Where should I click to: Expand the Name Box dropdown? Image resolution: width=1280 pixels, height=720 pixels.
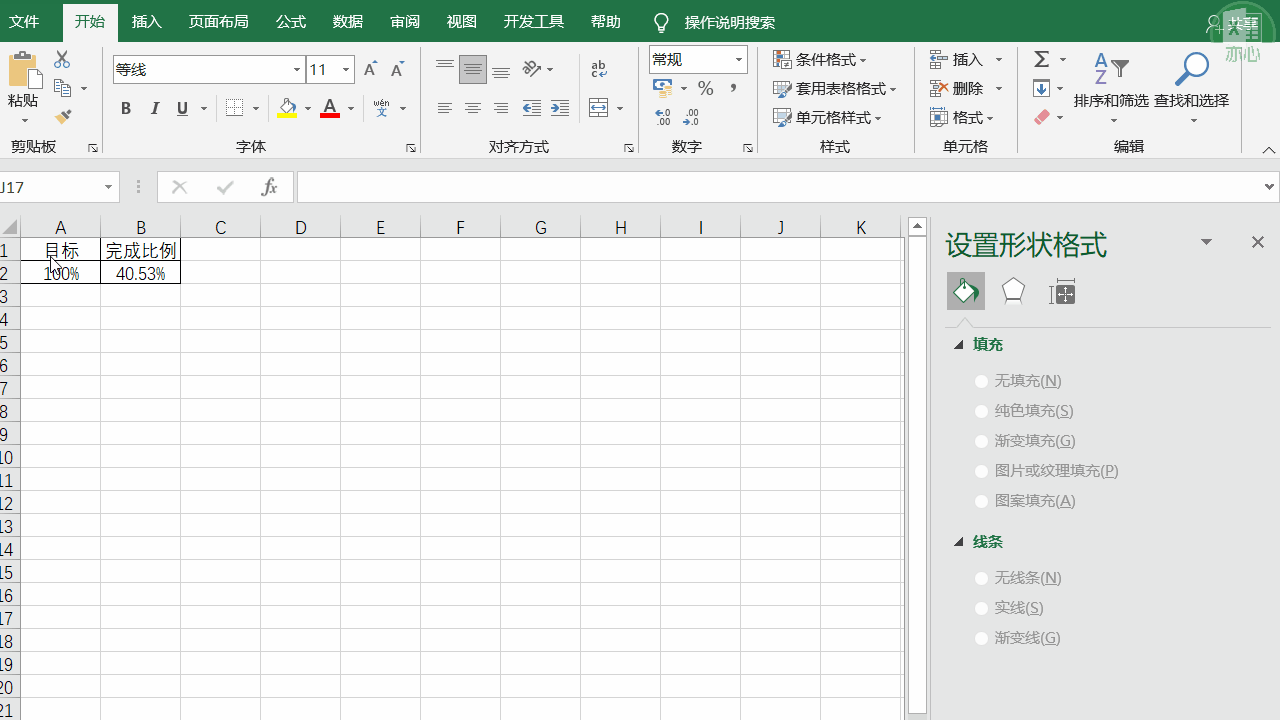108,187
